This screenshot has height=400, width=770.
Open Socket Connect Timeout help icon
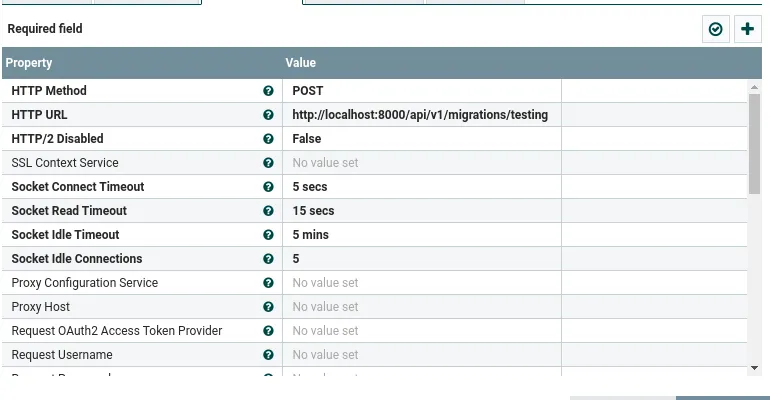pyautogui.click(x=268, y=187)
